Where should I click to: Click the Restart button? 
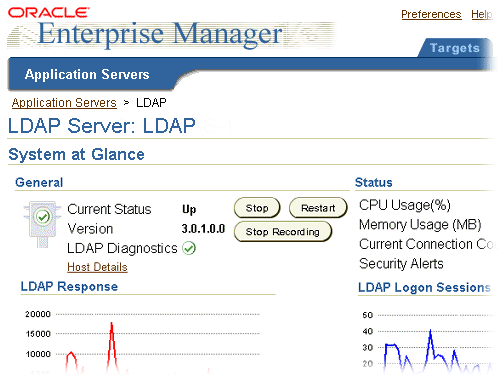tap(318, 208)
